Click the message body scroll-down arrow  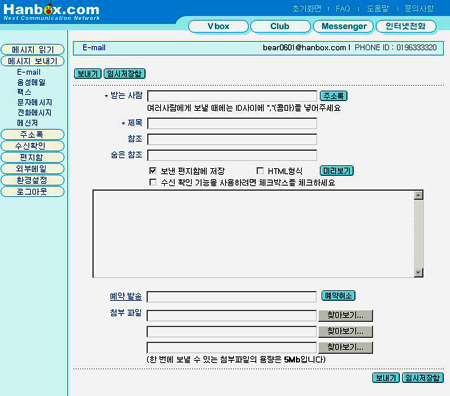pos(419,272)
